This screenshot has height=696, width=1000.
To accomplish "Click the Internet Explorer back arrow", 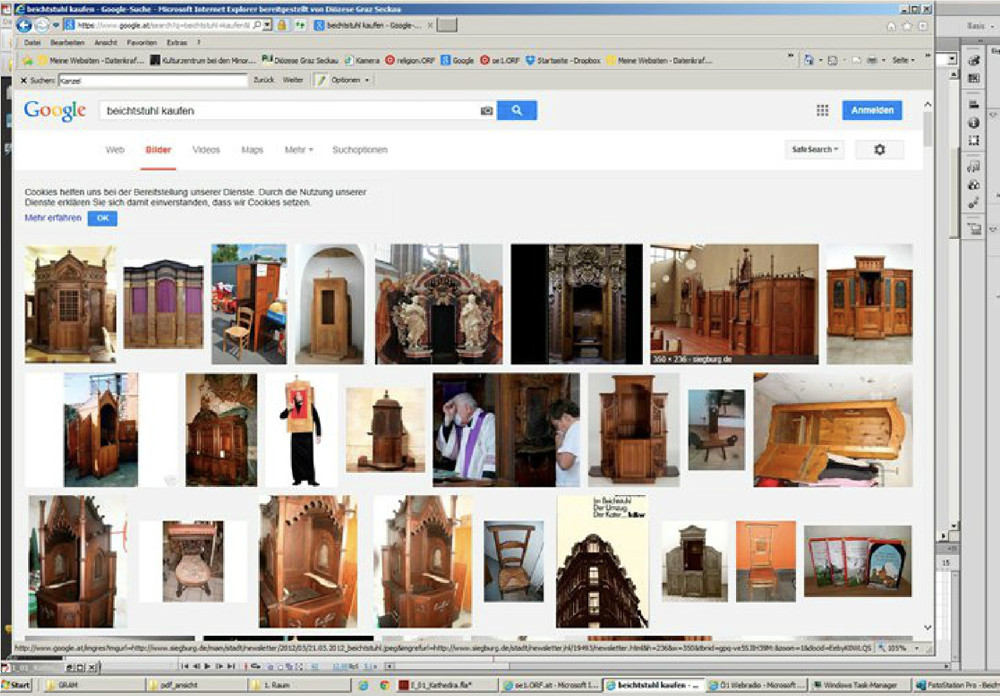I will tap(24, 25).
